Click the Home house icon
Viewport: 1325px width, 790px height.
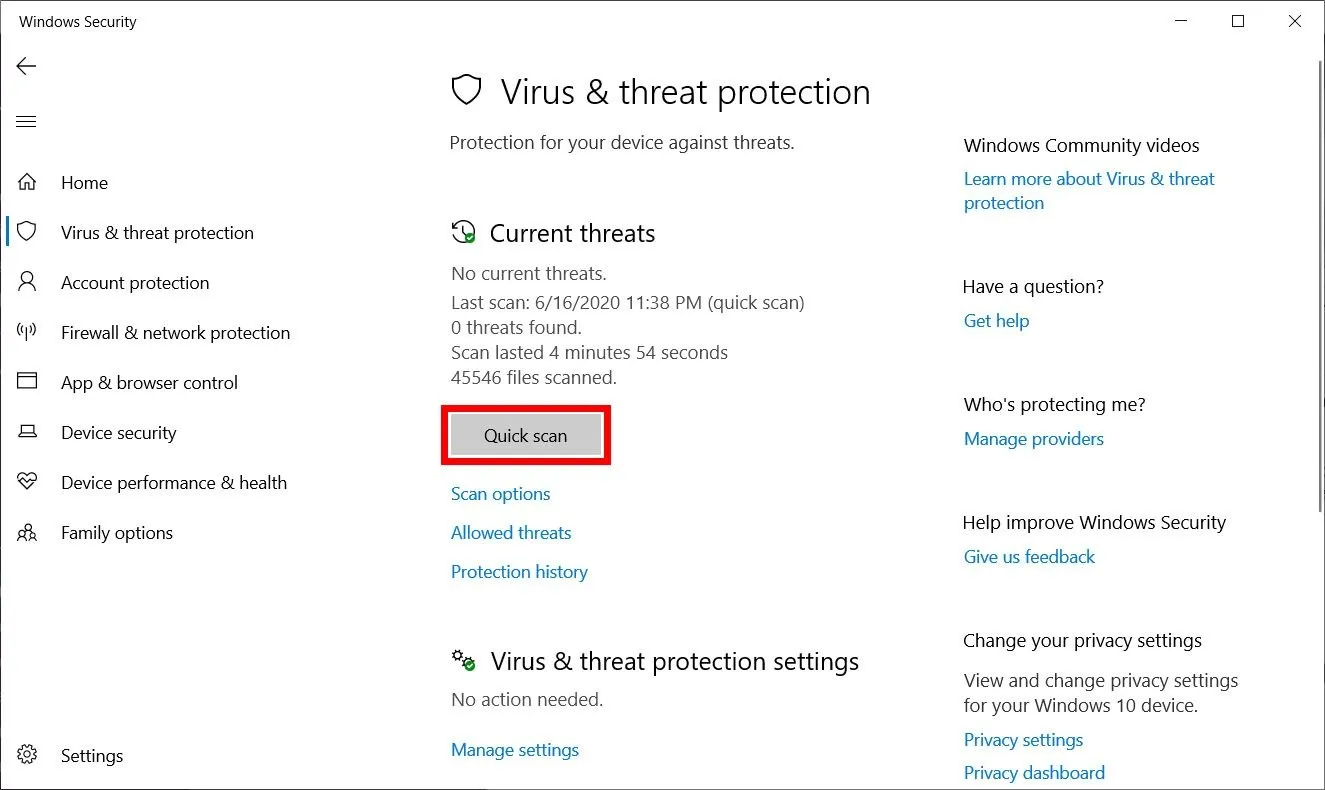pyautogui.click(x=27, y=183)
